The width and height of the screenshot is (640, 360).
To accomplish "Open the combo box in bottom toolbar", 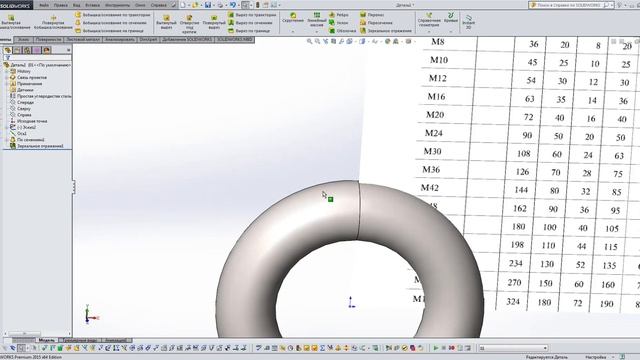I will tap(513, 348).
